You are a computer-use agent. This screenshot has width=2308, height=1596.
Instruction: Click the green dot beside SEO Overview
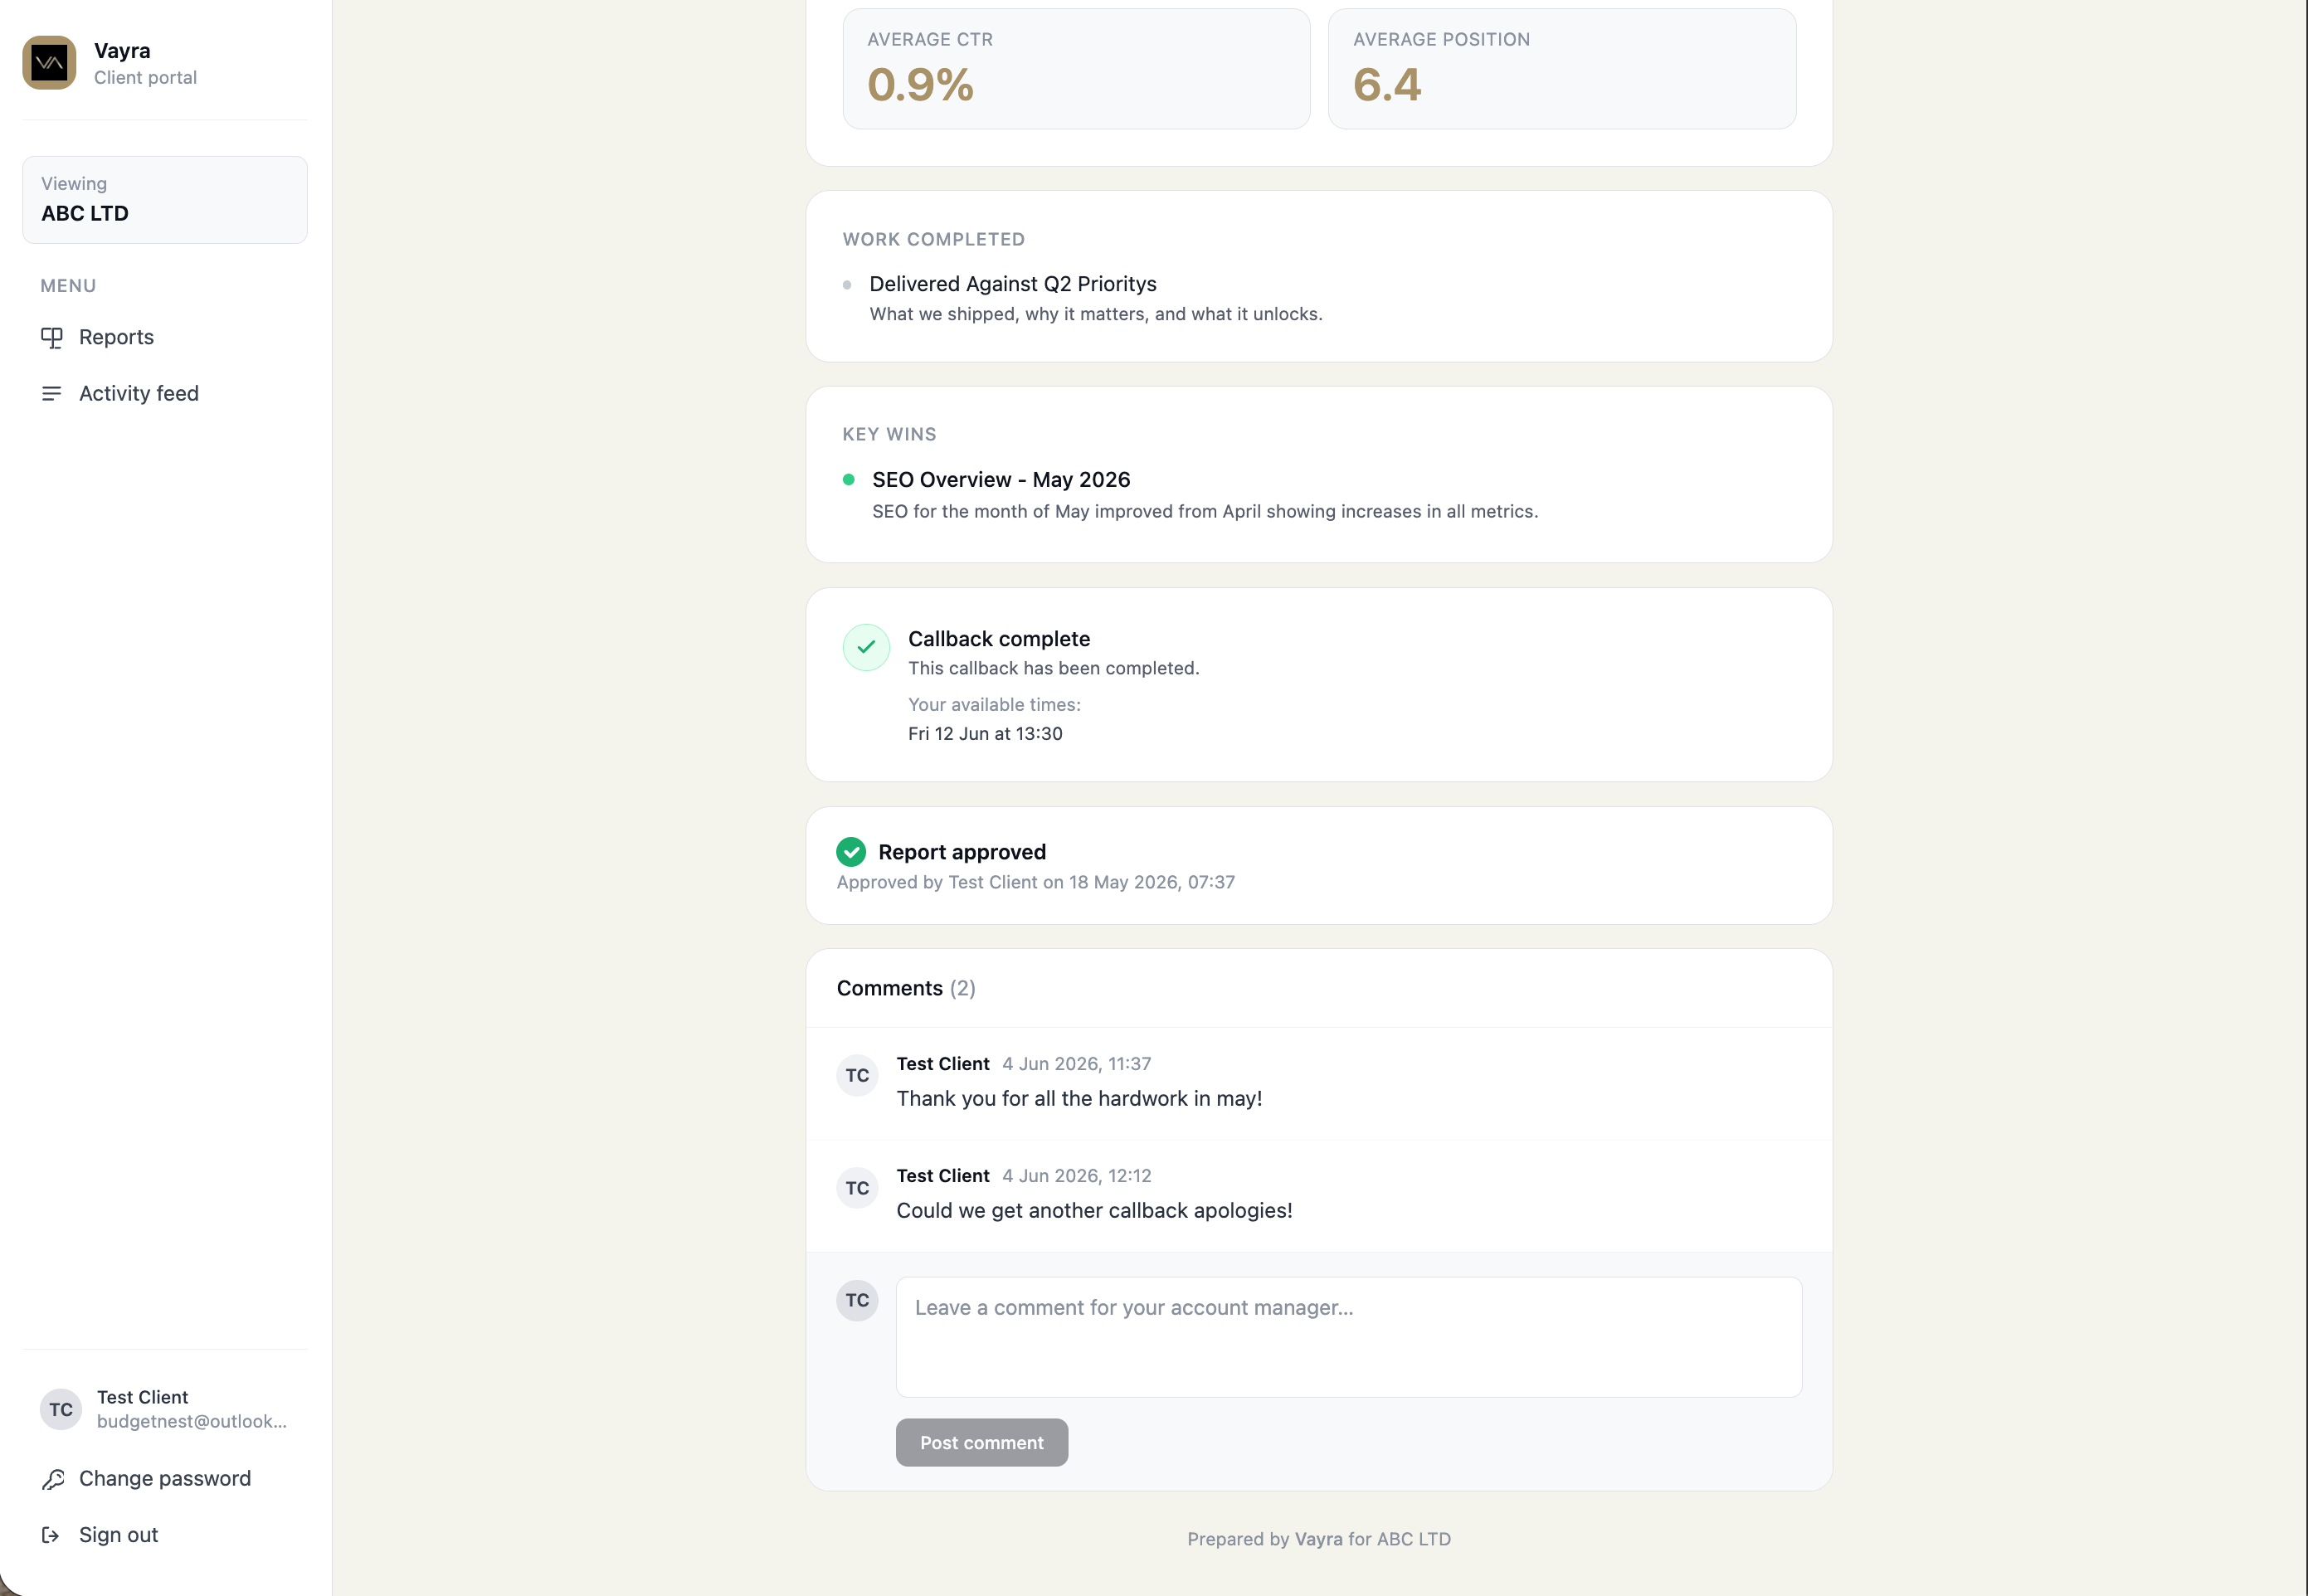(849, 480)
